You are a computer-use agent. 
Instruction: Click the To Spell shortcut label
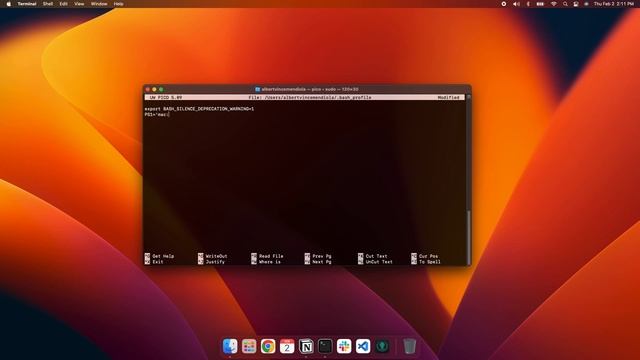[x=429, y=262]
